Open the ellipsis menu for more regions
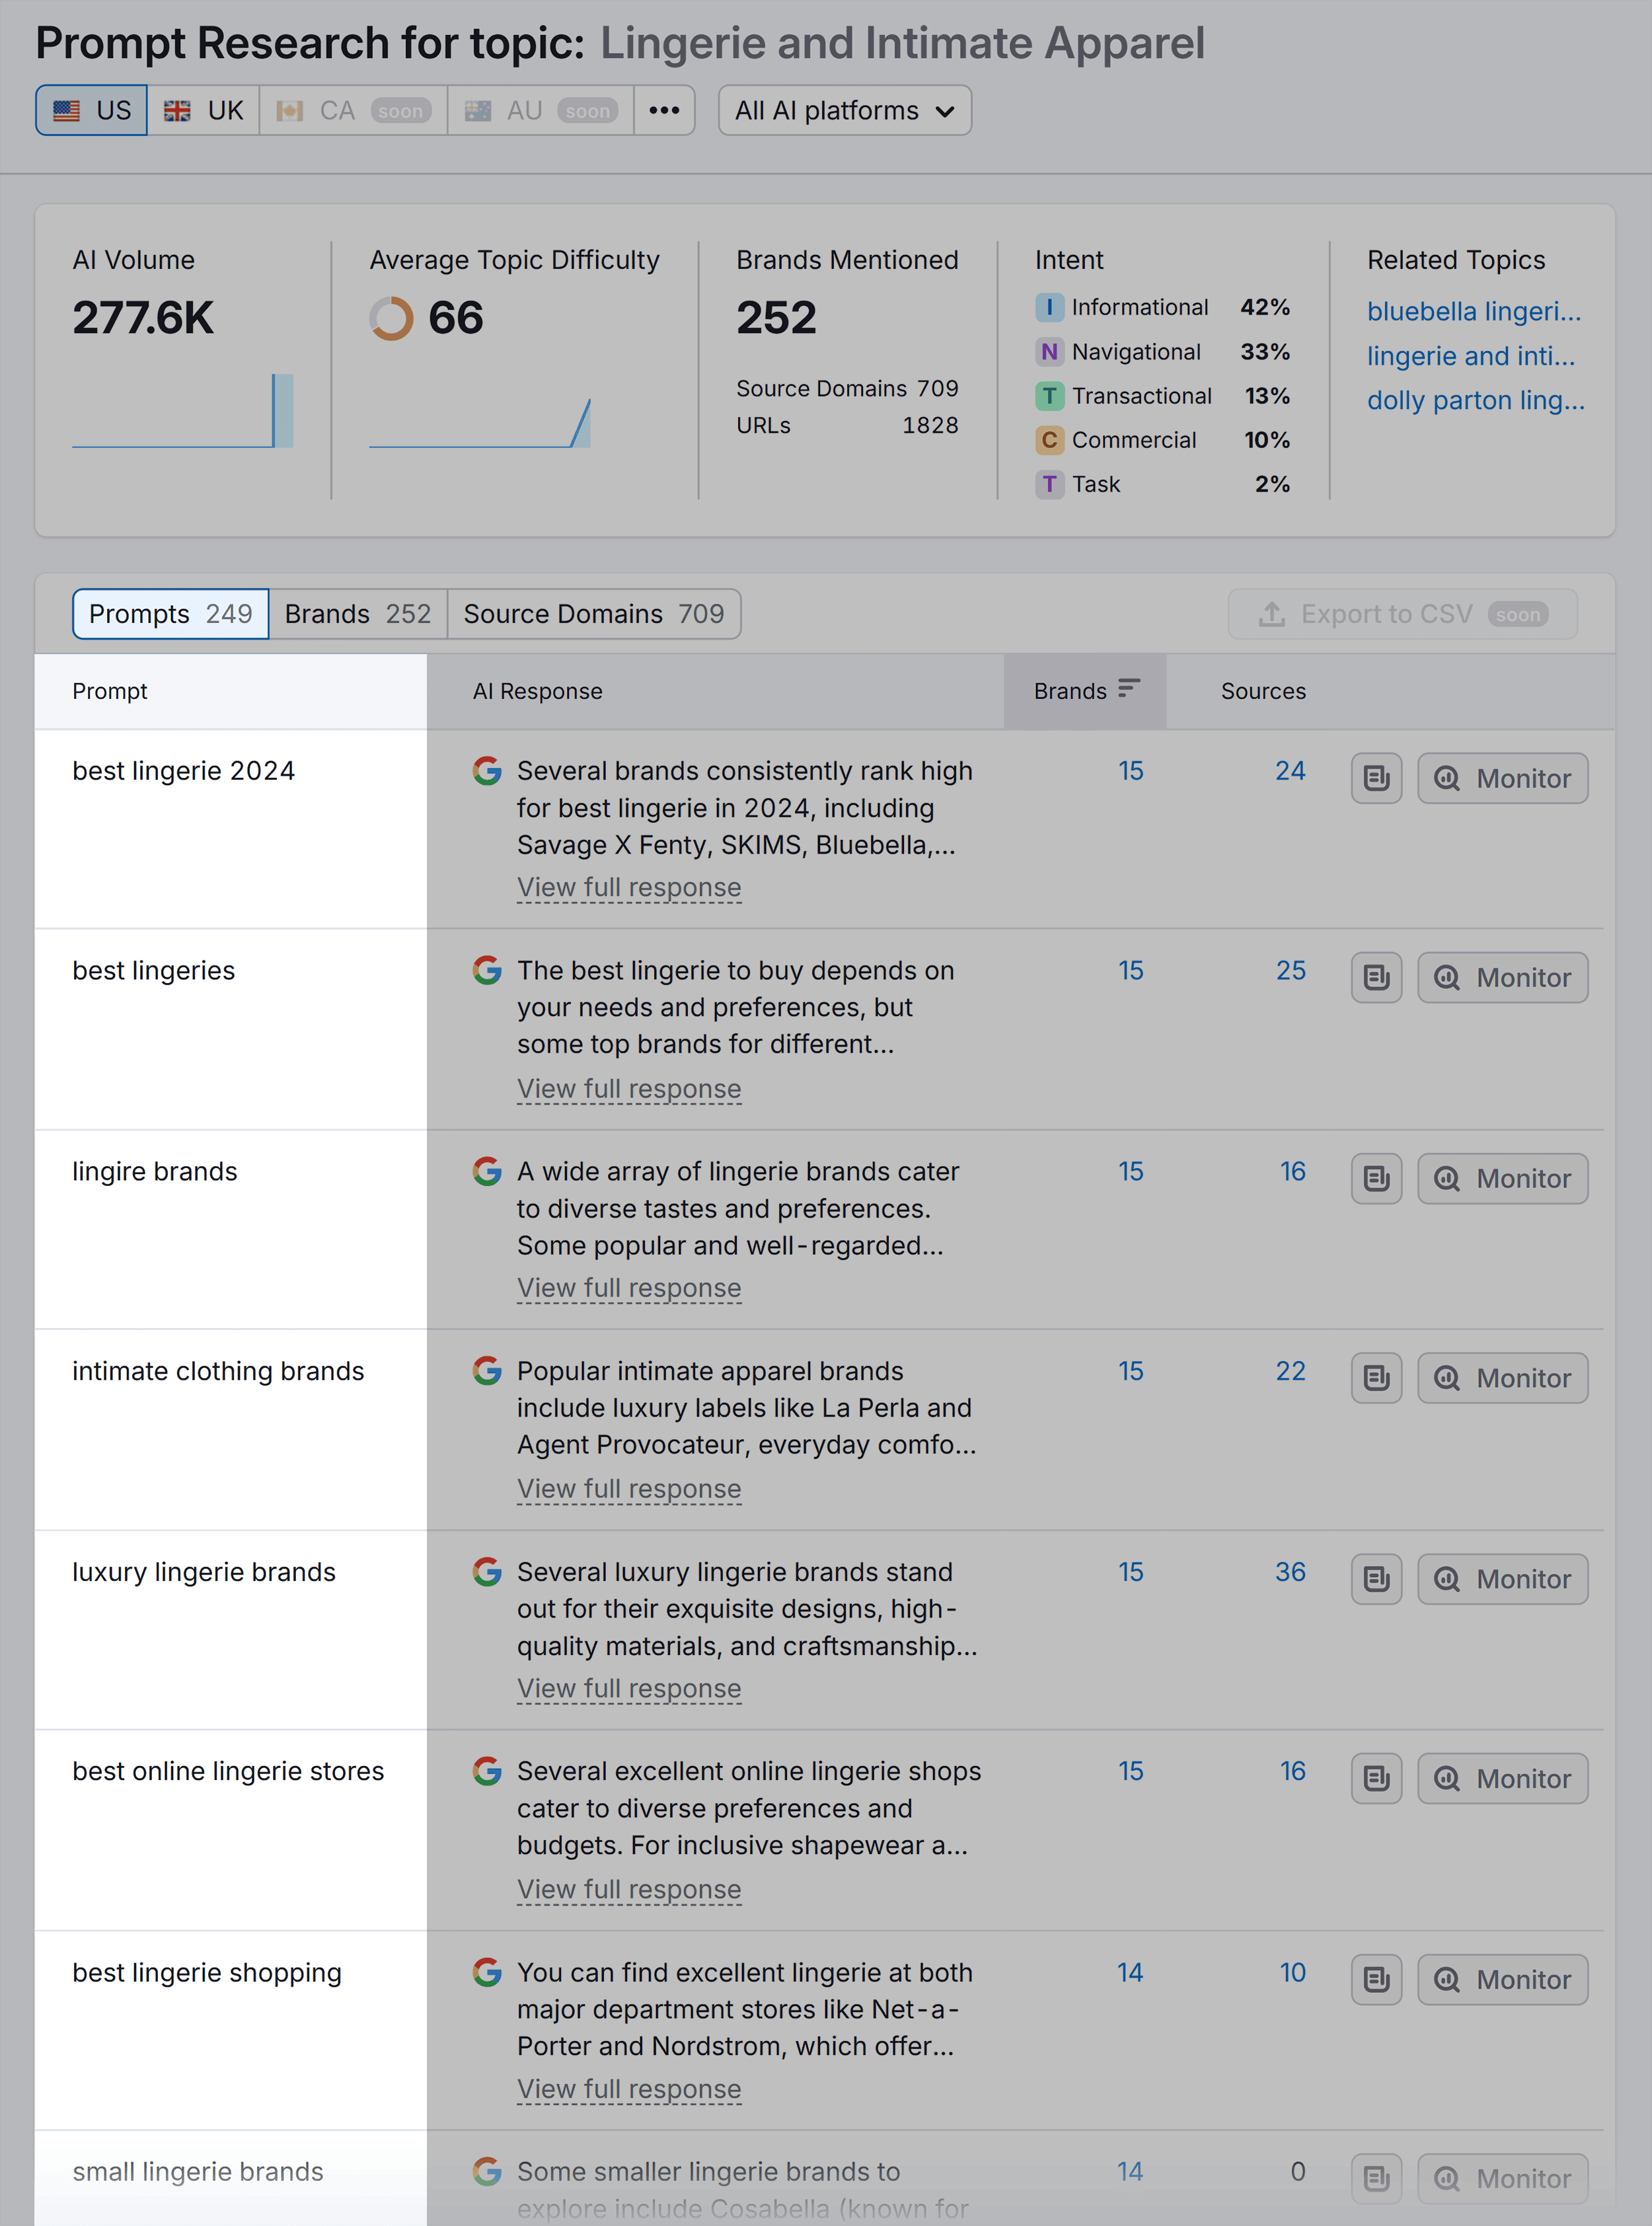Viewport: 1652px width, 2226px height. tap(664, 110)
